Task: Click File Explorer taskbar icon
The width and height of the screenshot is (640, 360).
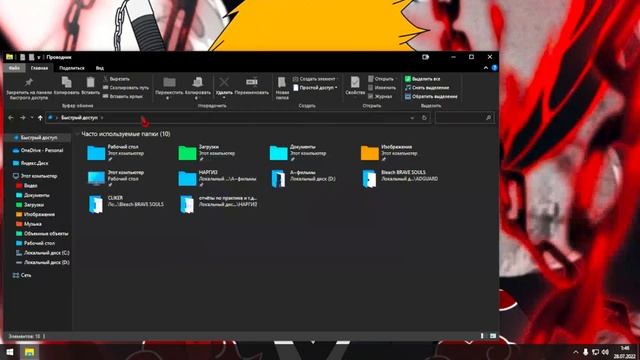Action: (x=29, y=352)
